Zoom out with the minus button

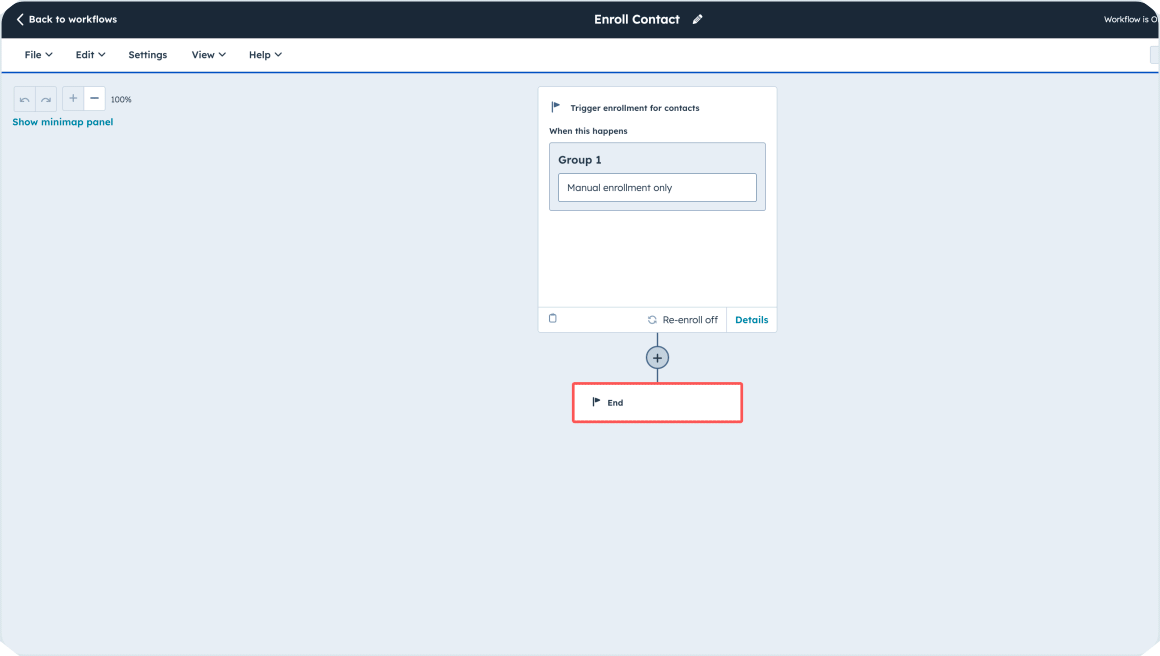[94, 98]
